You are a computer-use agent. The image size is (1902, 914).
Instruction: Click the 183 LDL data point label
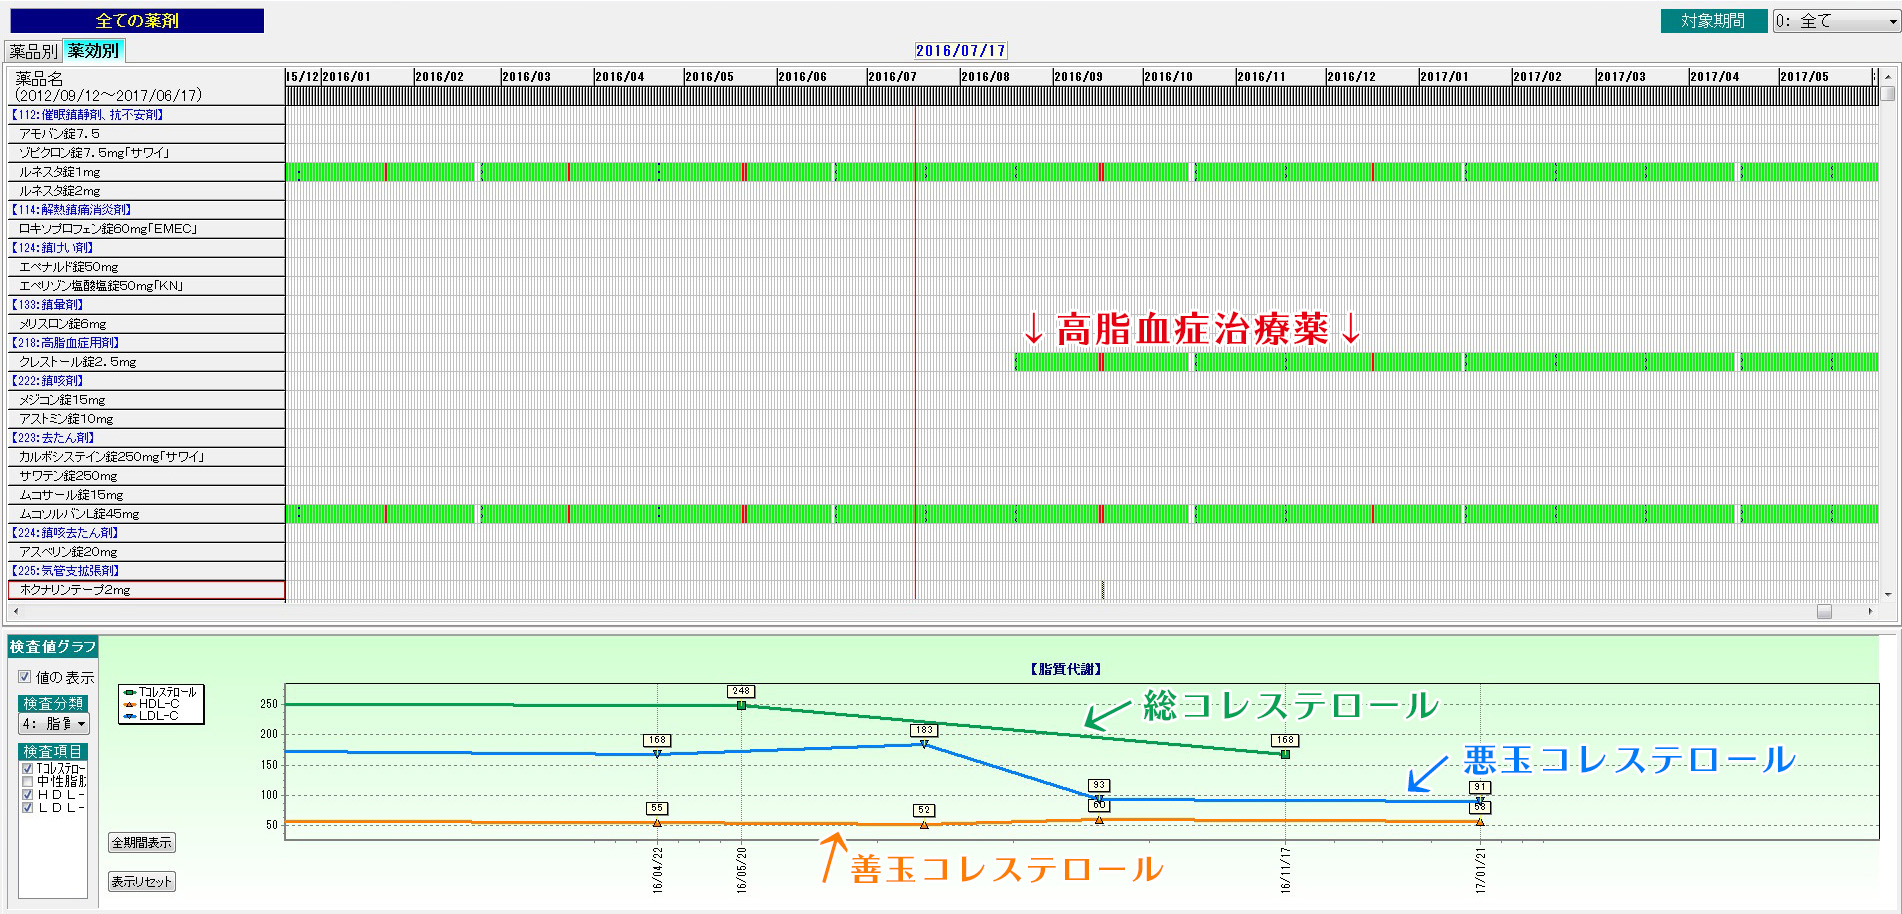coord(924,730)
